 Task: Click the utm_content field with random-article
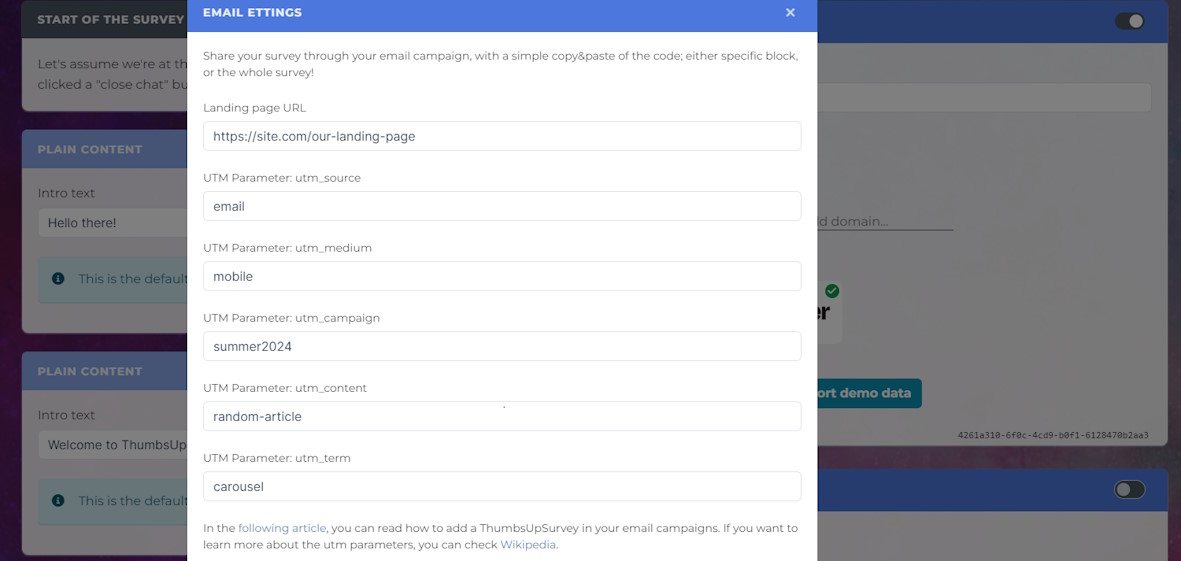coord(502,416)
